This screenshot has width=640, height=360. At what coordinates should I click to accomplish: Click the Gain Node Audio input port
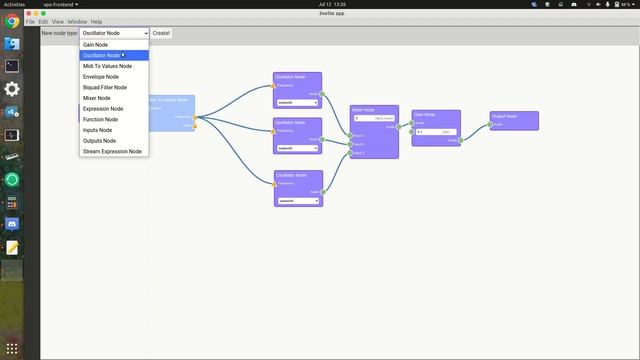tap(412, 123)
